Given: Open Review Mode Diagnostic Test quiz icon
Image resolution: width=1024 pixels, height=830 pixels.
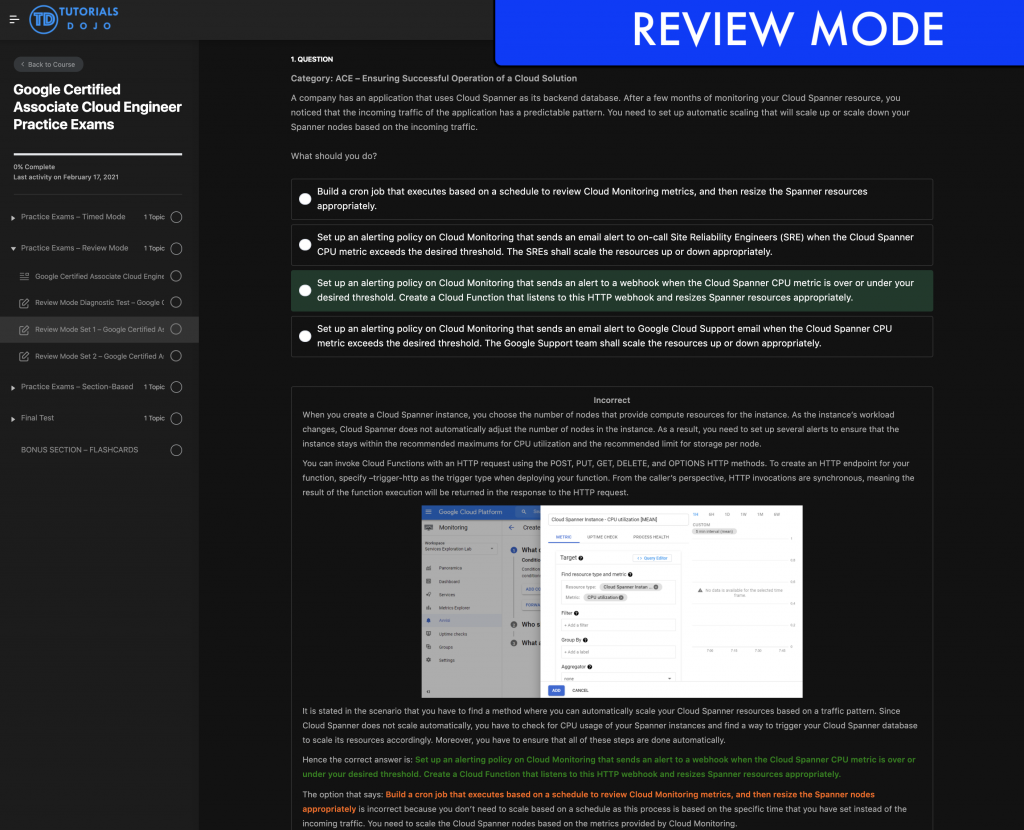Looking at the screenshot, I should (25, 303).
